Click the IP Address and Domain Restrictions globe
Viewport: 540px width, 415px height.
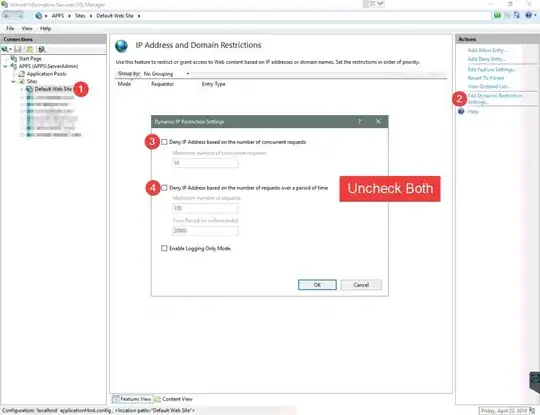coord(122,46)
